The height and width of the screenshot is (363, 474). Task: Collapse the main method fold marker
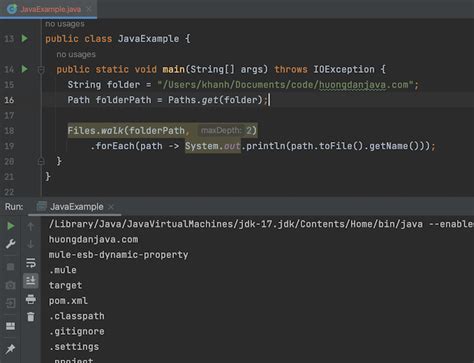pos(41,70)
